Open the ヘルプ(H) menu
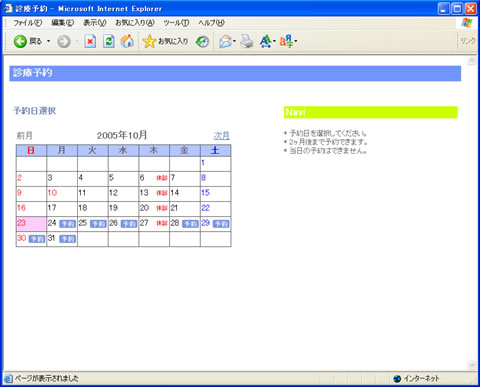 tap(212, 23)
